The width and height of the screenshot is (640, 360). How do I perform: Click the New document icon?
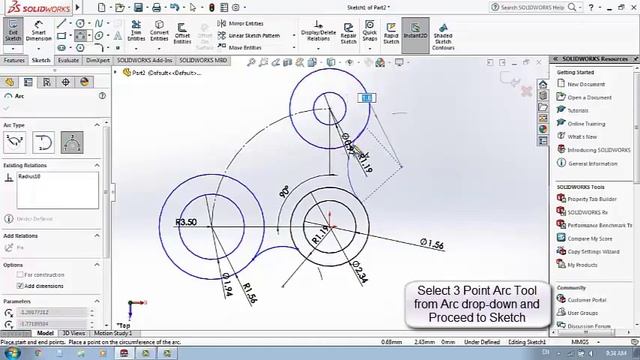click(x=102, y=7)
